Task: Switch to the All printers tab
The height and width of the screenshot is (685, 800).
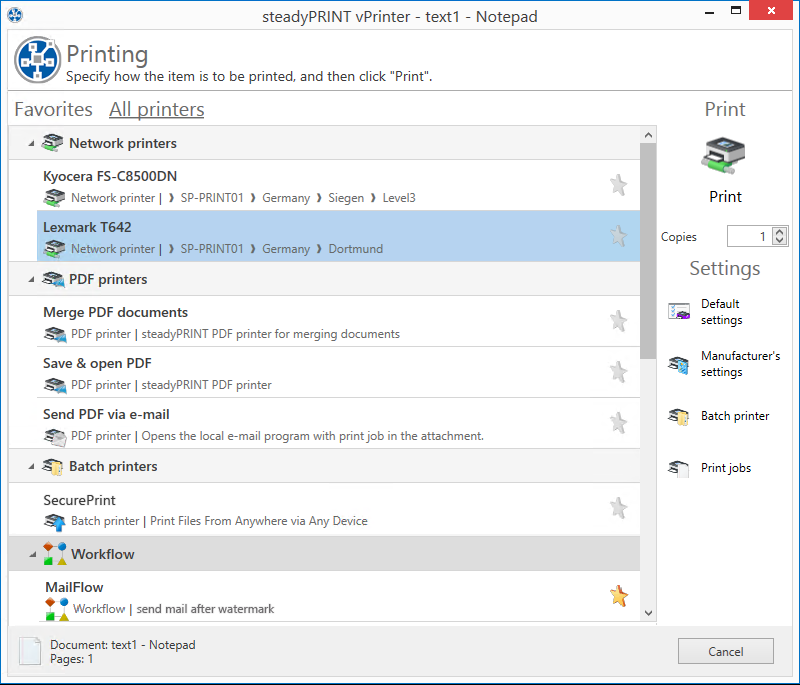Action: tap(156, 110)
